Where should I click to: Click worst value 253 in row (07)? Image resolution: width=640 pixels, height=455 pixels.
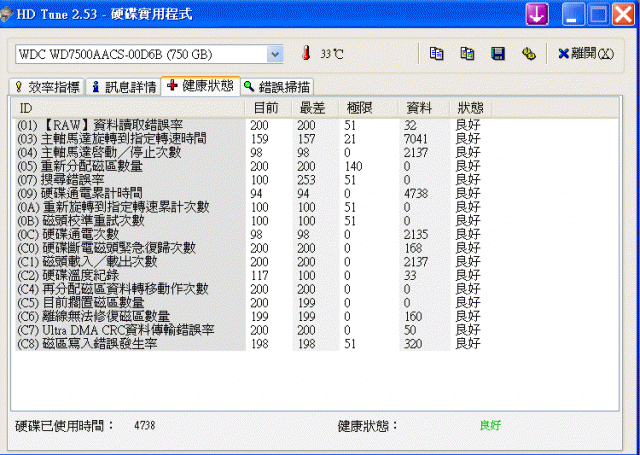pos(306,180)
